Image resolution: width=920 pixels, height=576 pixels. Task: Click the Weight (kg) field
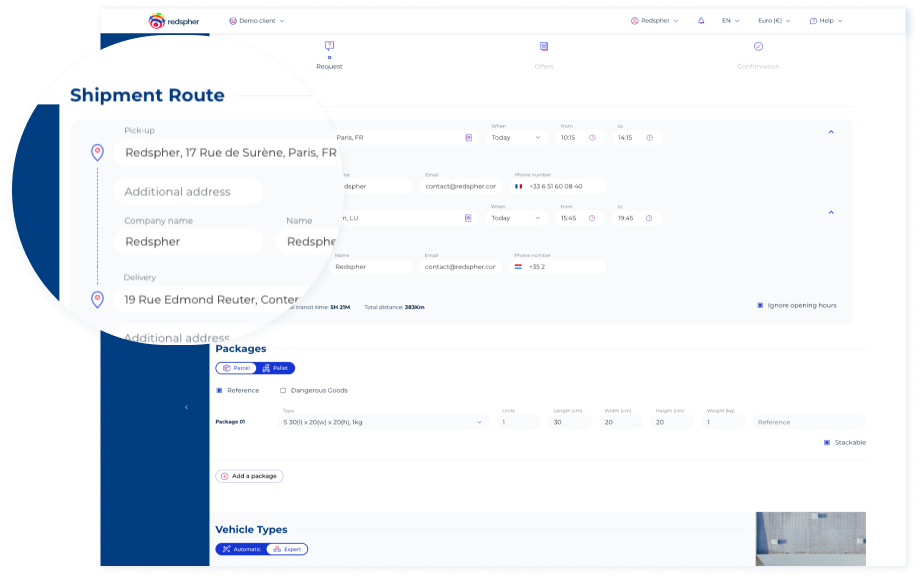(x=723, y=422)
